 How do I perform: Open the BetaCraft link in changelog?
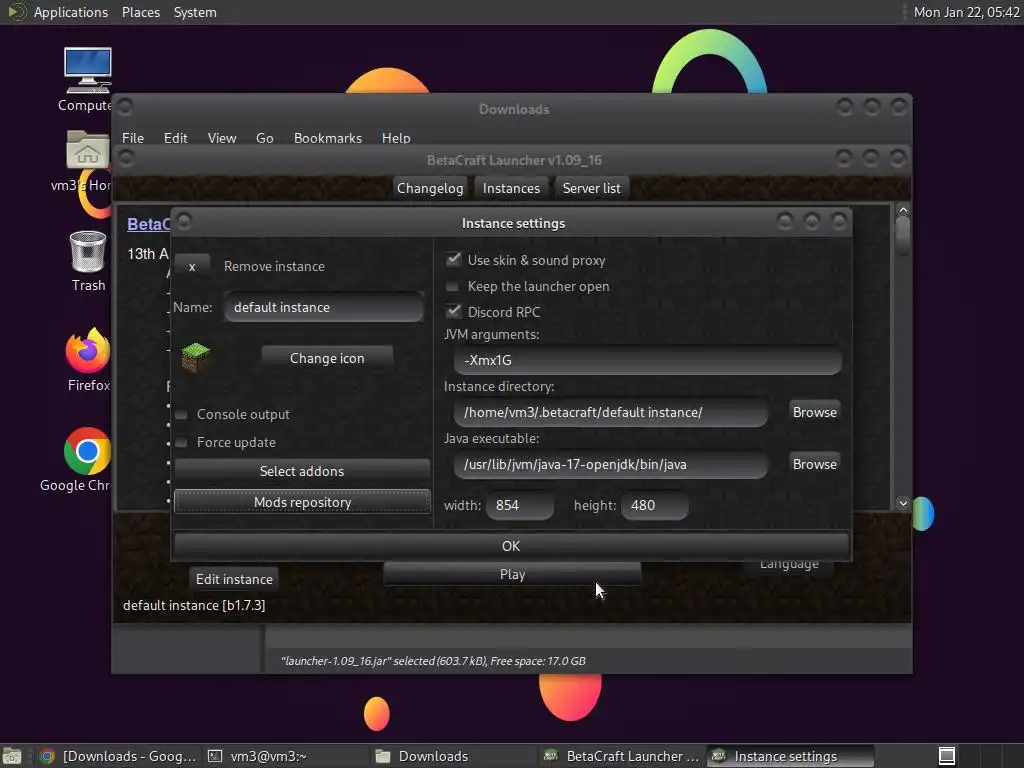(148, 224)
